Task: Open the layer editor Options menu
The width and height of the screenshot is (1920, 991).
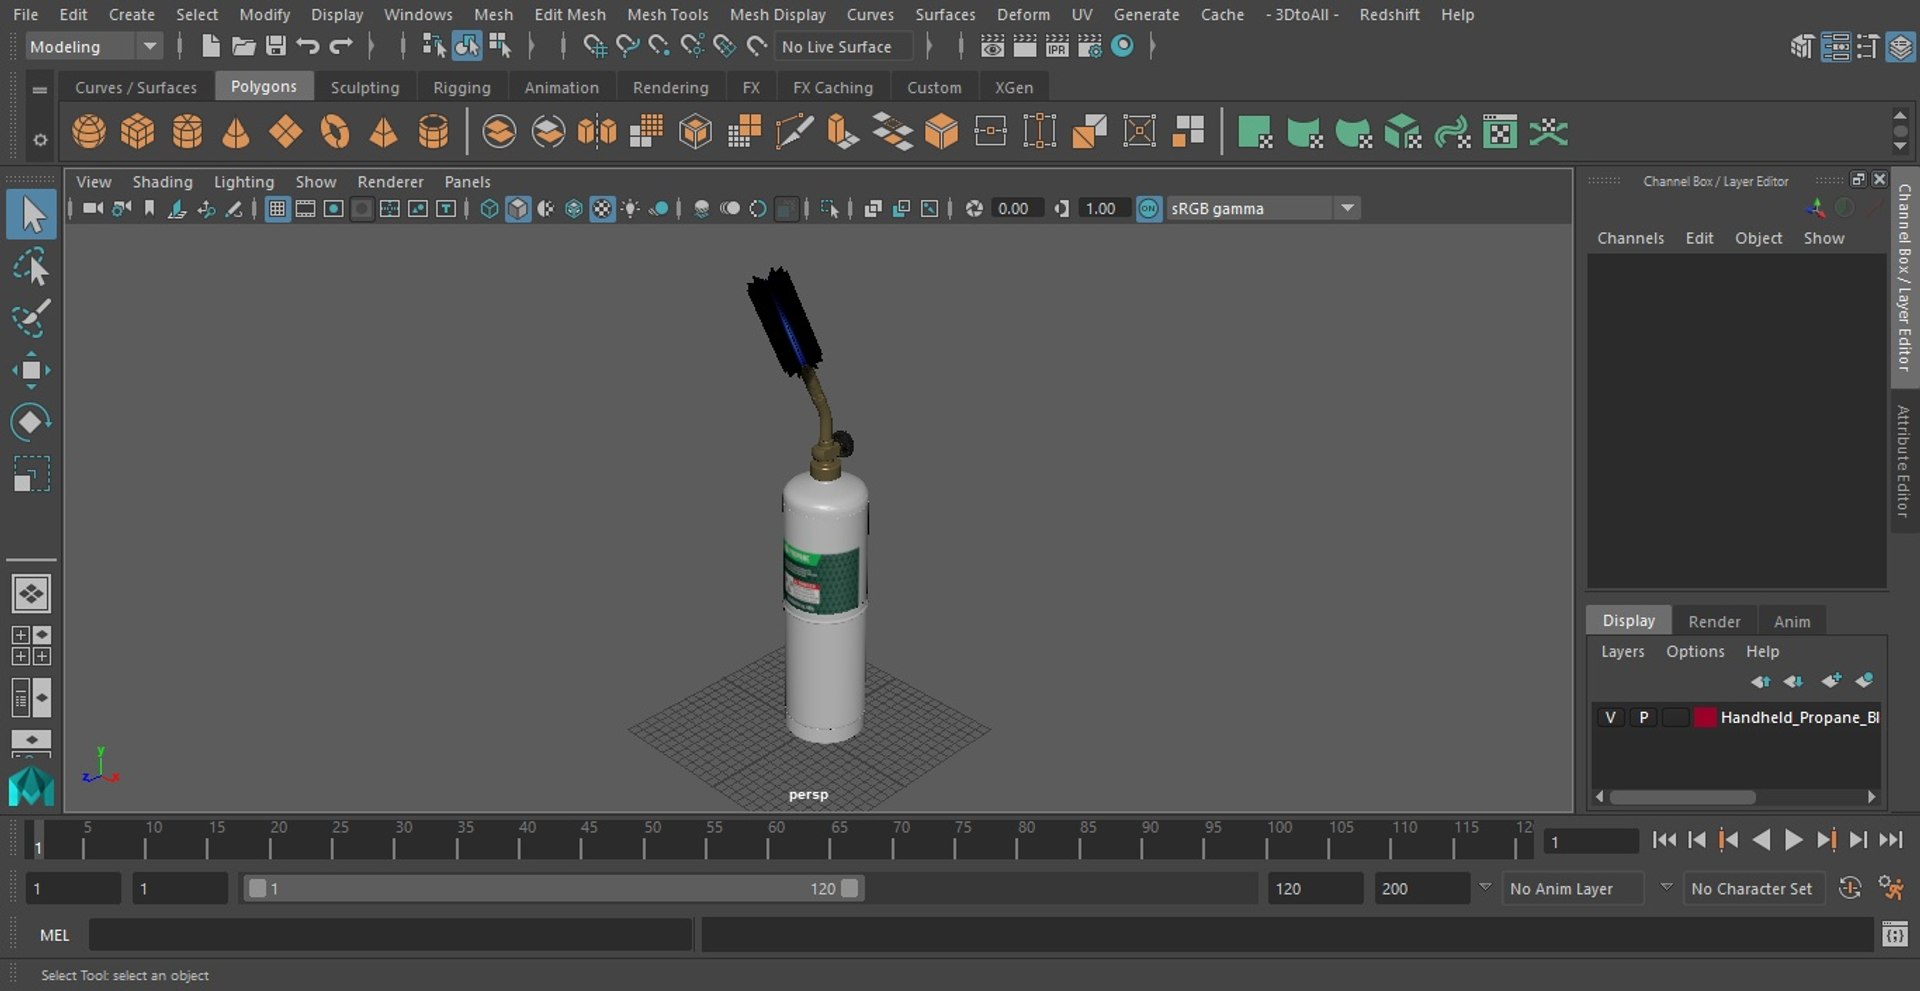Action: click(x=1695, y=651)
